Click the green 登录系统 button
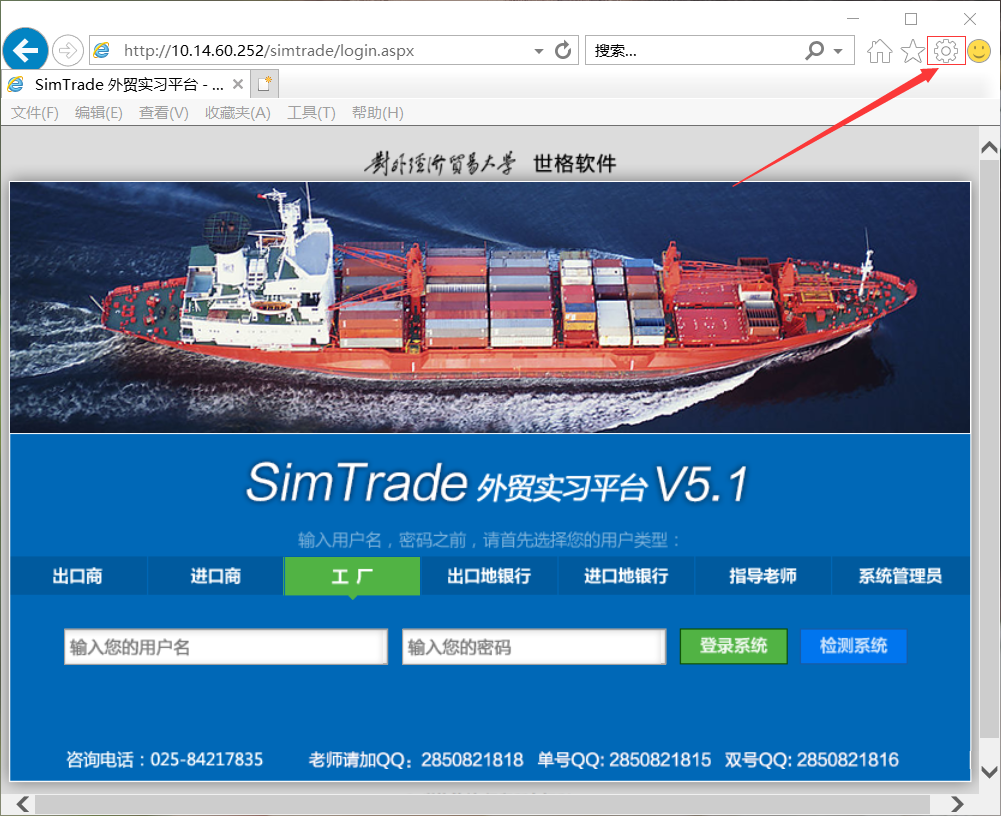1001x816 pixels. (734, 646)
